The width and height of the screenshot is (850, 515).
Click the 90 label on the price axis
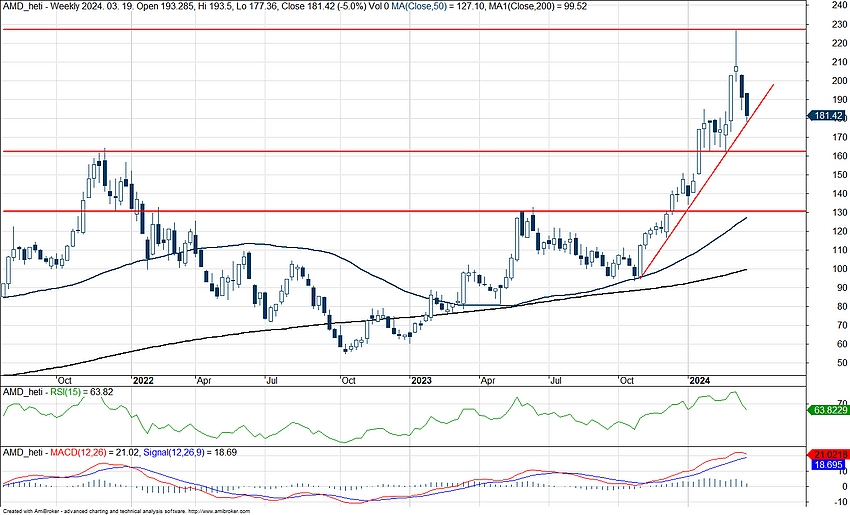click(843, 288)
